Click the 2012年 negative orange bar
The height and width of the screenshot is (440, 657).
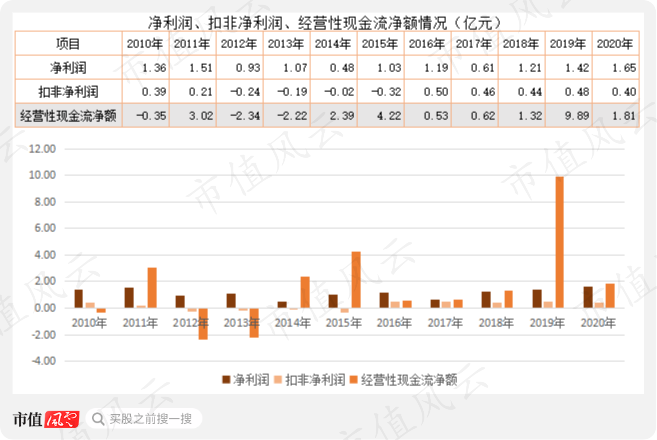(x=203, y=324)
